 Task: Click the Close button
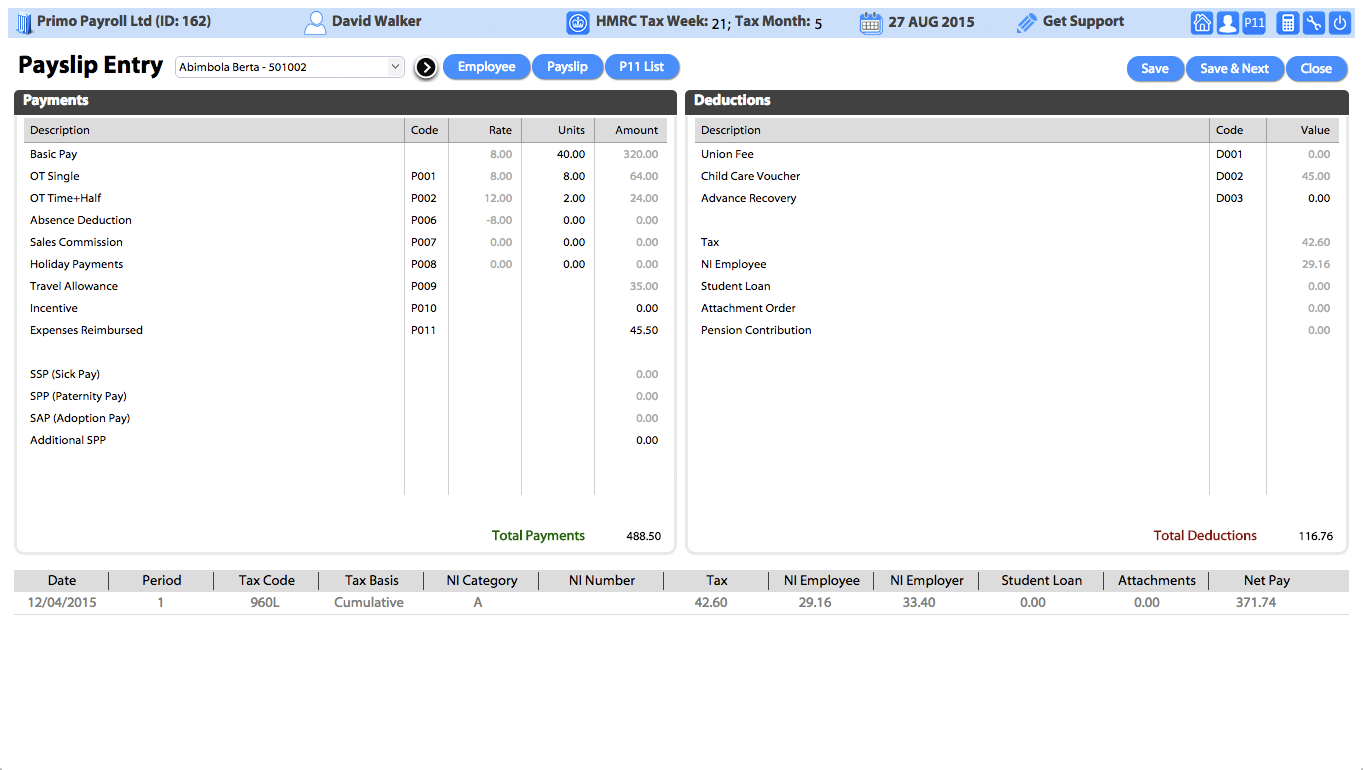pos(1316,69)
